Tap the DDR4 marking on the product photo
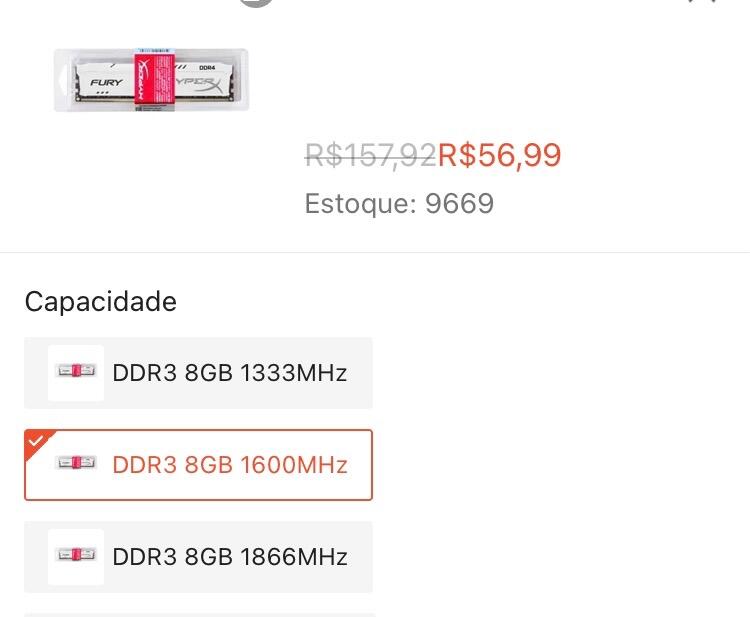The image size is (750, 617). pyautogui.click(x=207, y=68)
